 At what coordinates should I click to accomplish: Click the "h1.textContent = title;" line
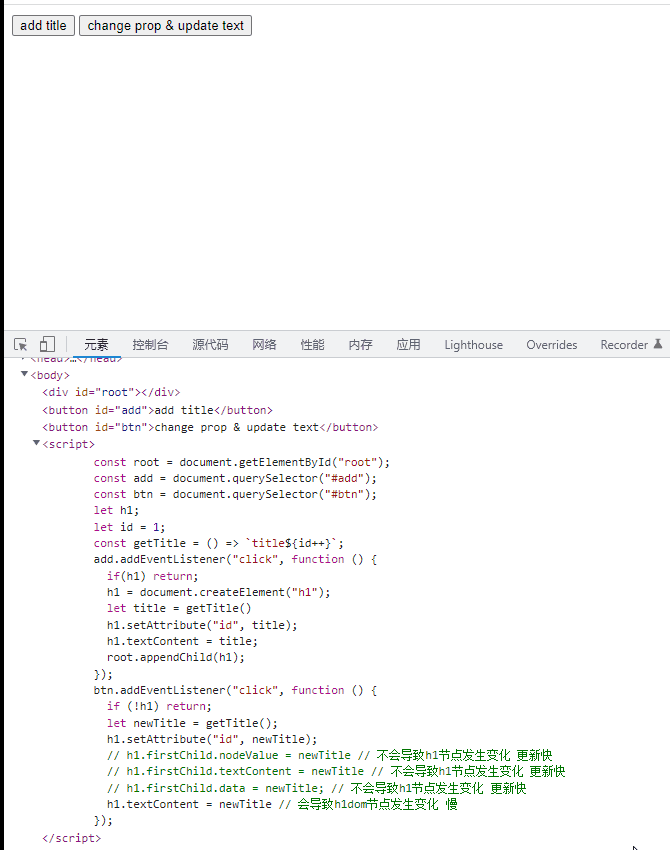[182, 641]
